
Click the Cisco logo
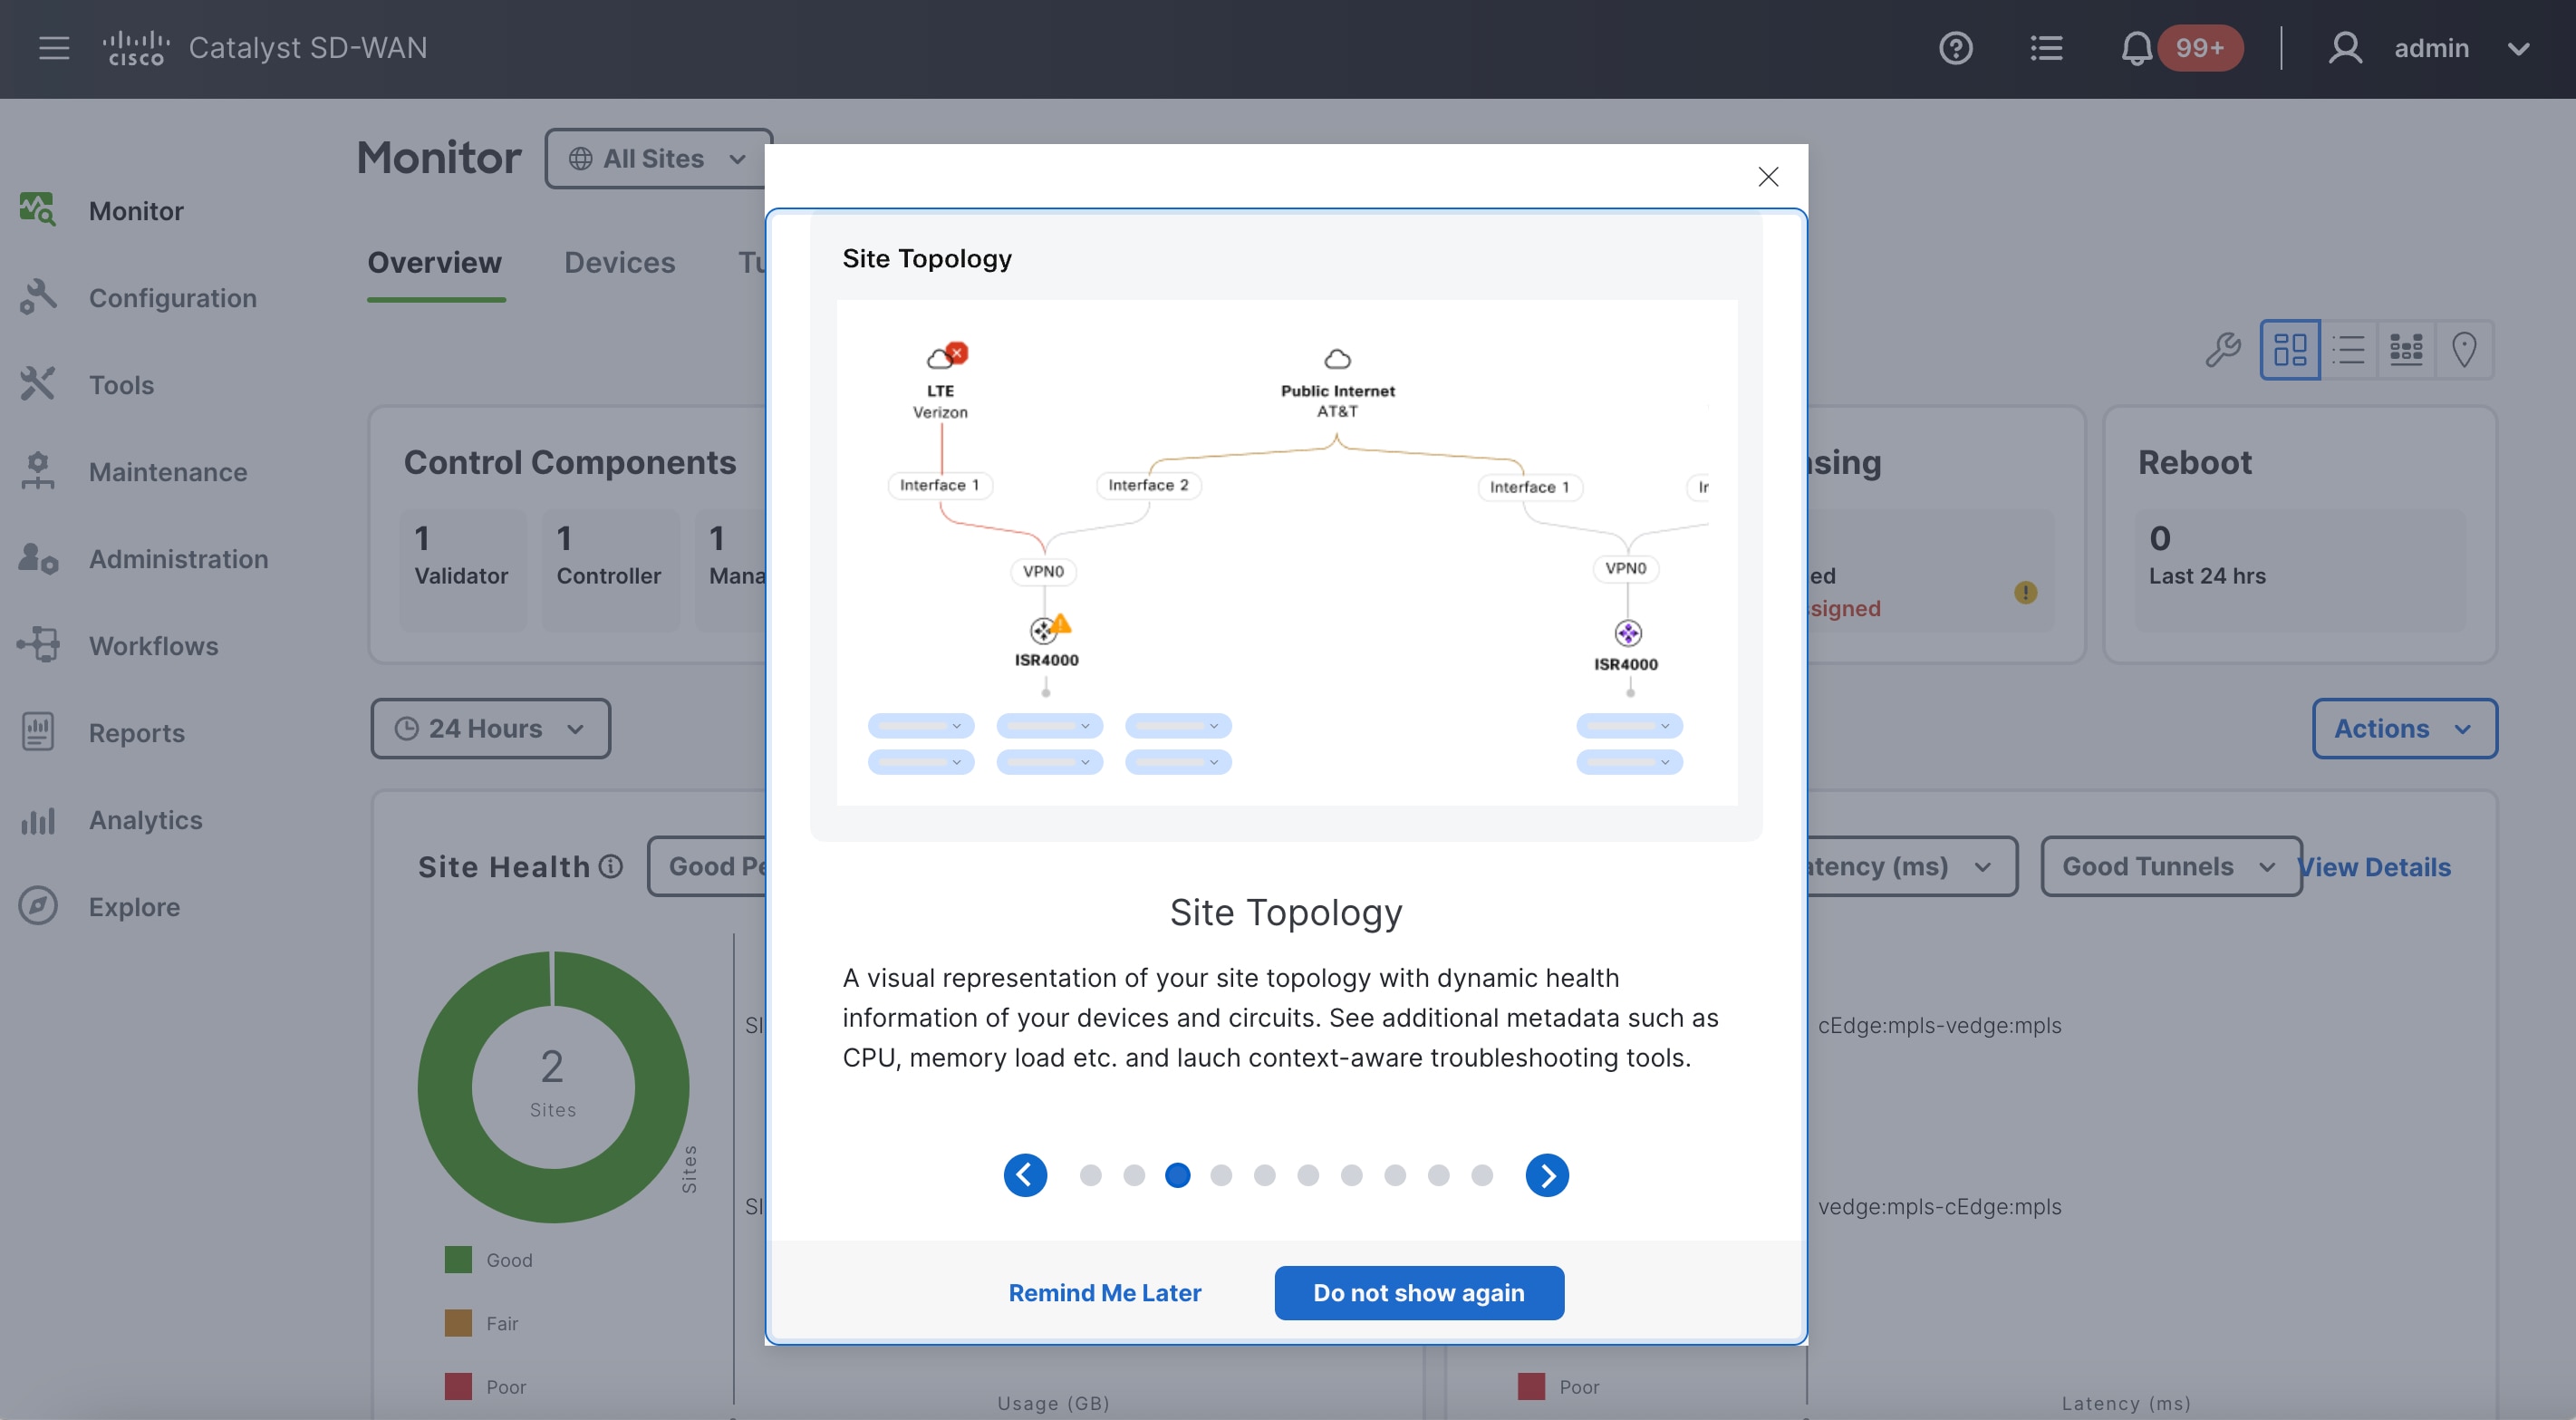pos(136,48)
